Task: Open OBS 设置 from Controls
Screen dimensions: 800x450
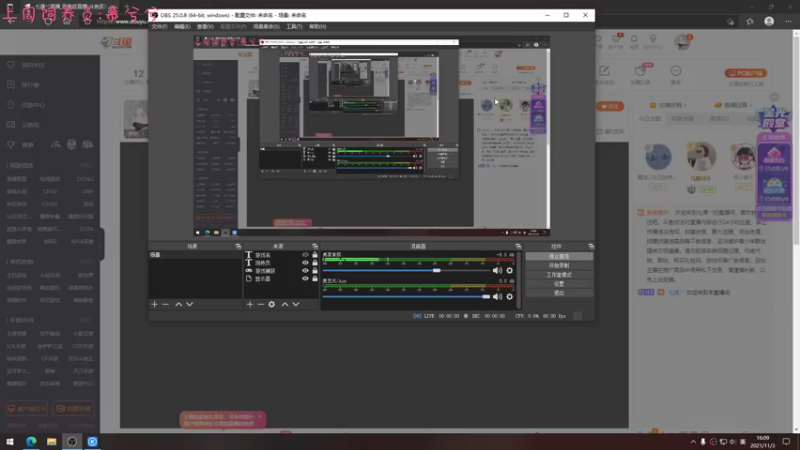Action: [559, 284]
